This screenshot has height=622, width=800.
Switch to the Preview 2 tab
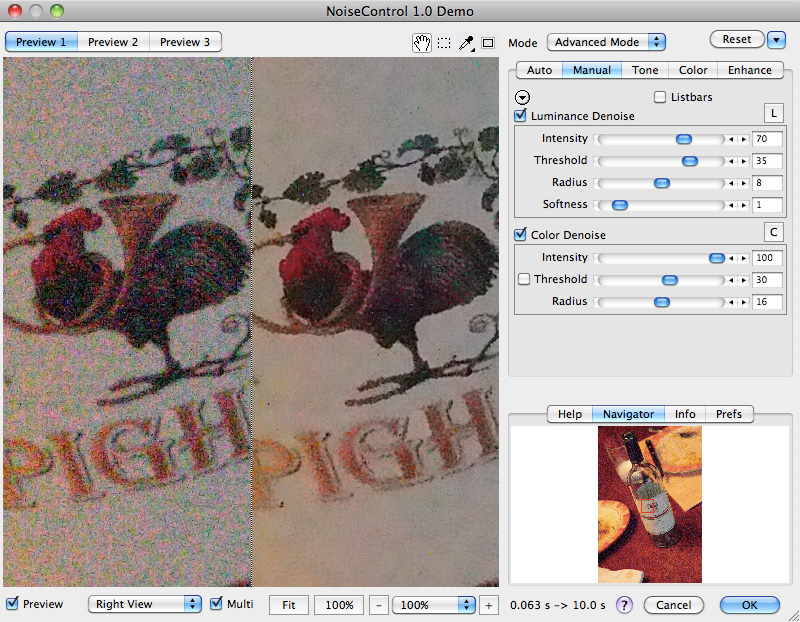113,42
